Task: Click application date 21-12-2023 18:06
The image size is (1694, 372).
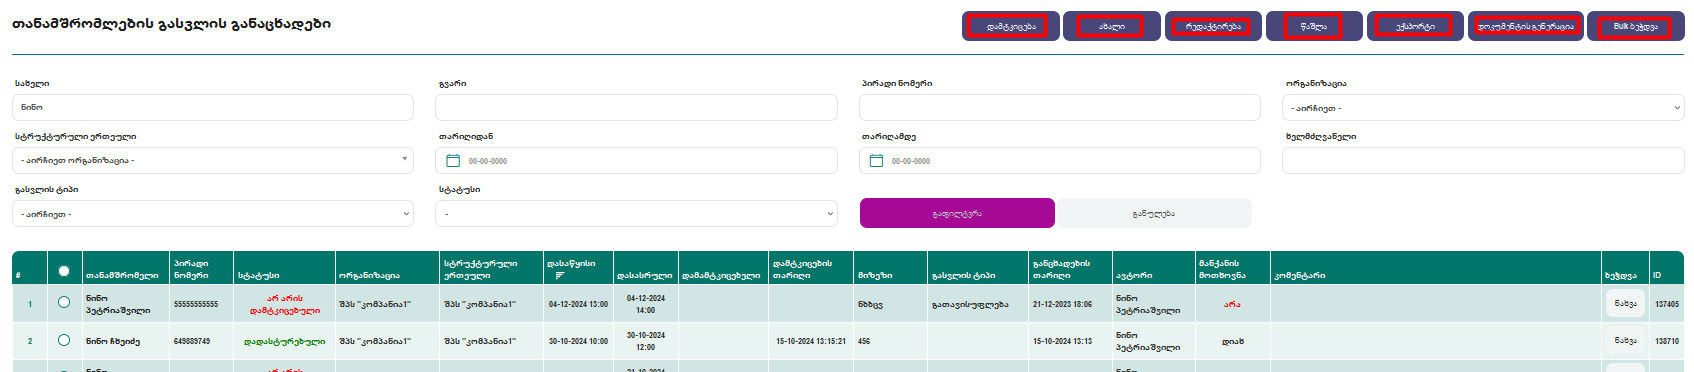Action: pos(1062,304)
